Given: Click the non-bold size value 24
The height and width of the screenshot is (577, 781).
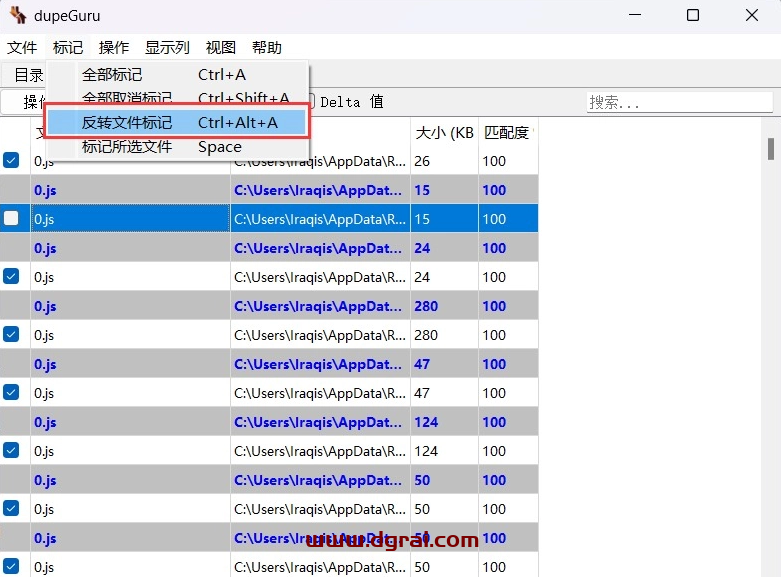Looking at the screenshot, I should [422, 277].
